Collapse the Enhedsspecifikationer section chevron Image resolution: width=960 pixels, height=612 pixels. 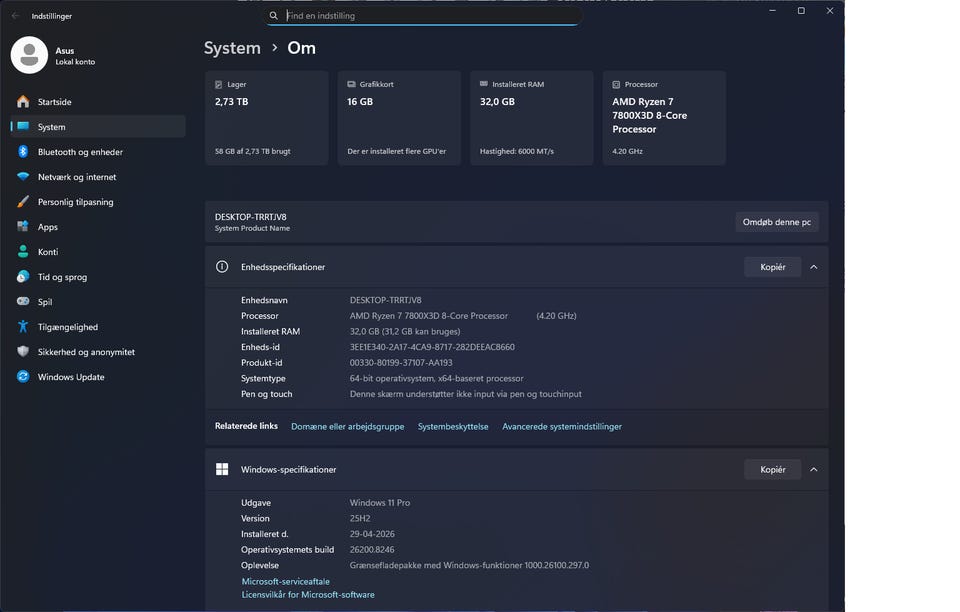tap(814, 267)
